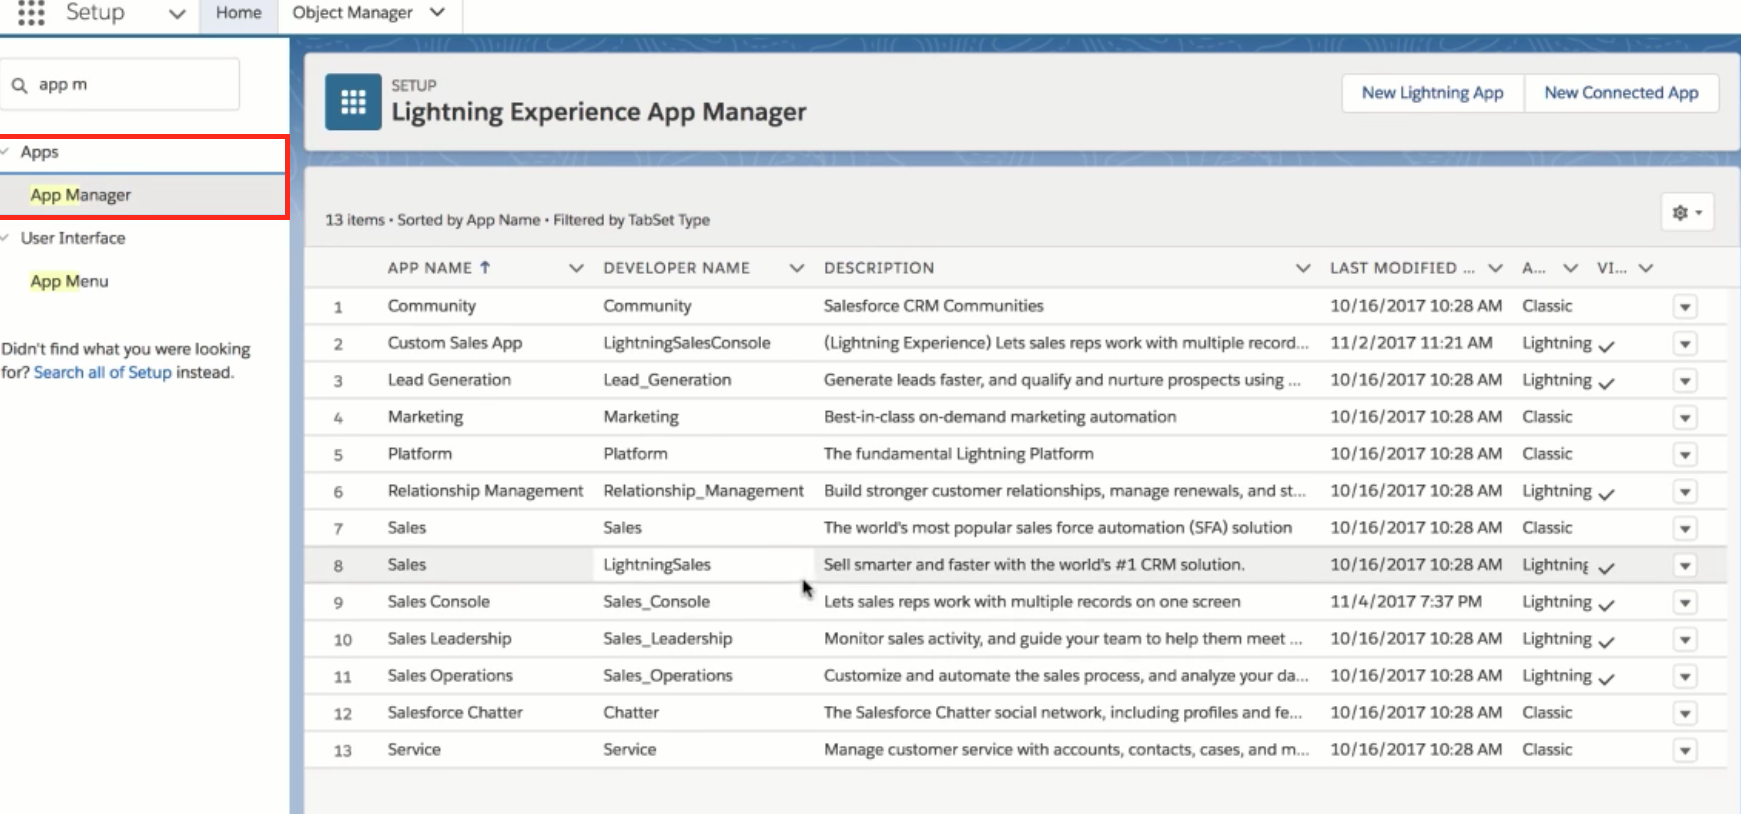Sort by the App Name column header
1741x814 pixels.
pos(429,268)
